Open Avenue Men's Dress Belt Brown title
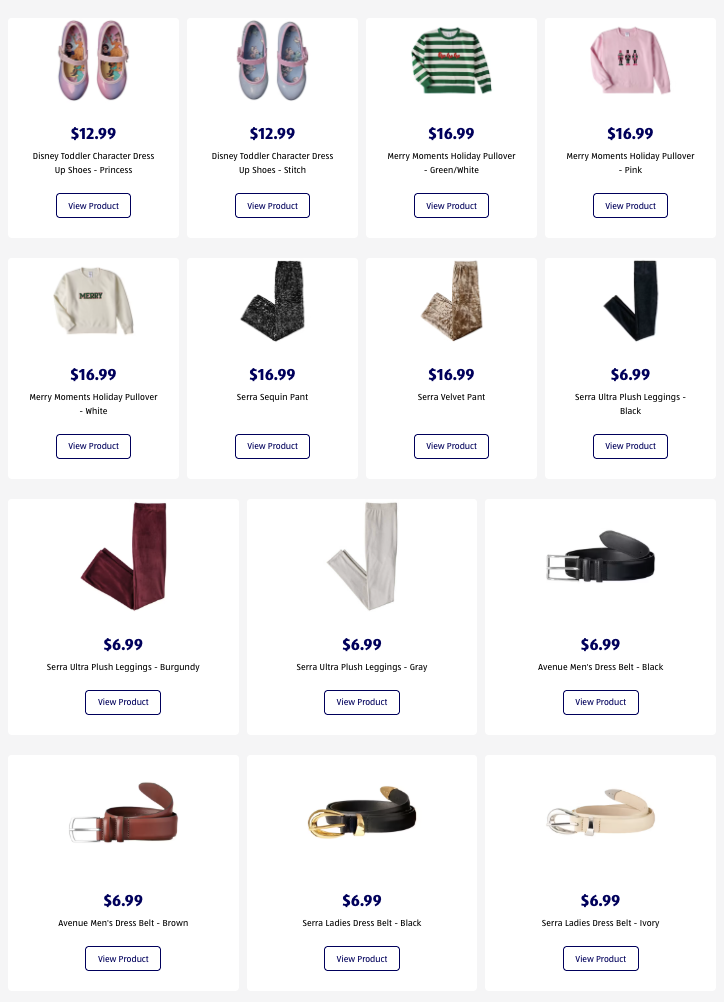This screenshot has width=724, height=1002. [x=123, y=923]
